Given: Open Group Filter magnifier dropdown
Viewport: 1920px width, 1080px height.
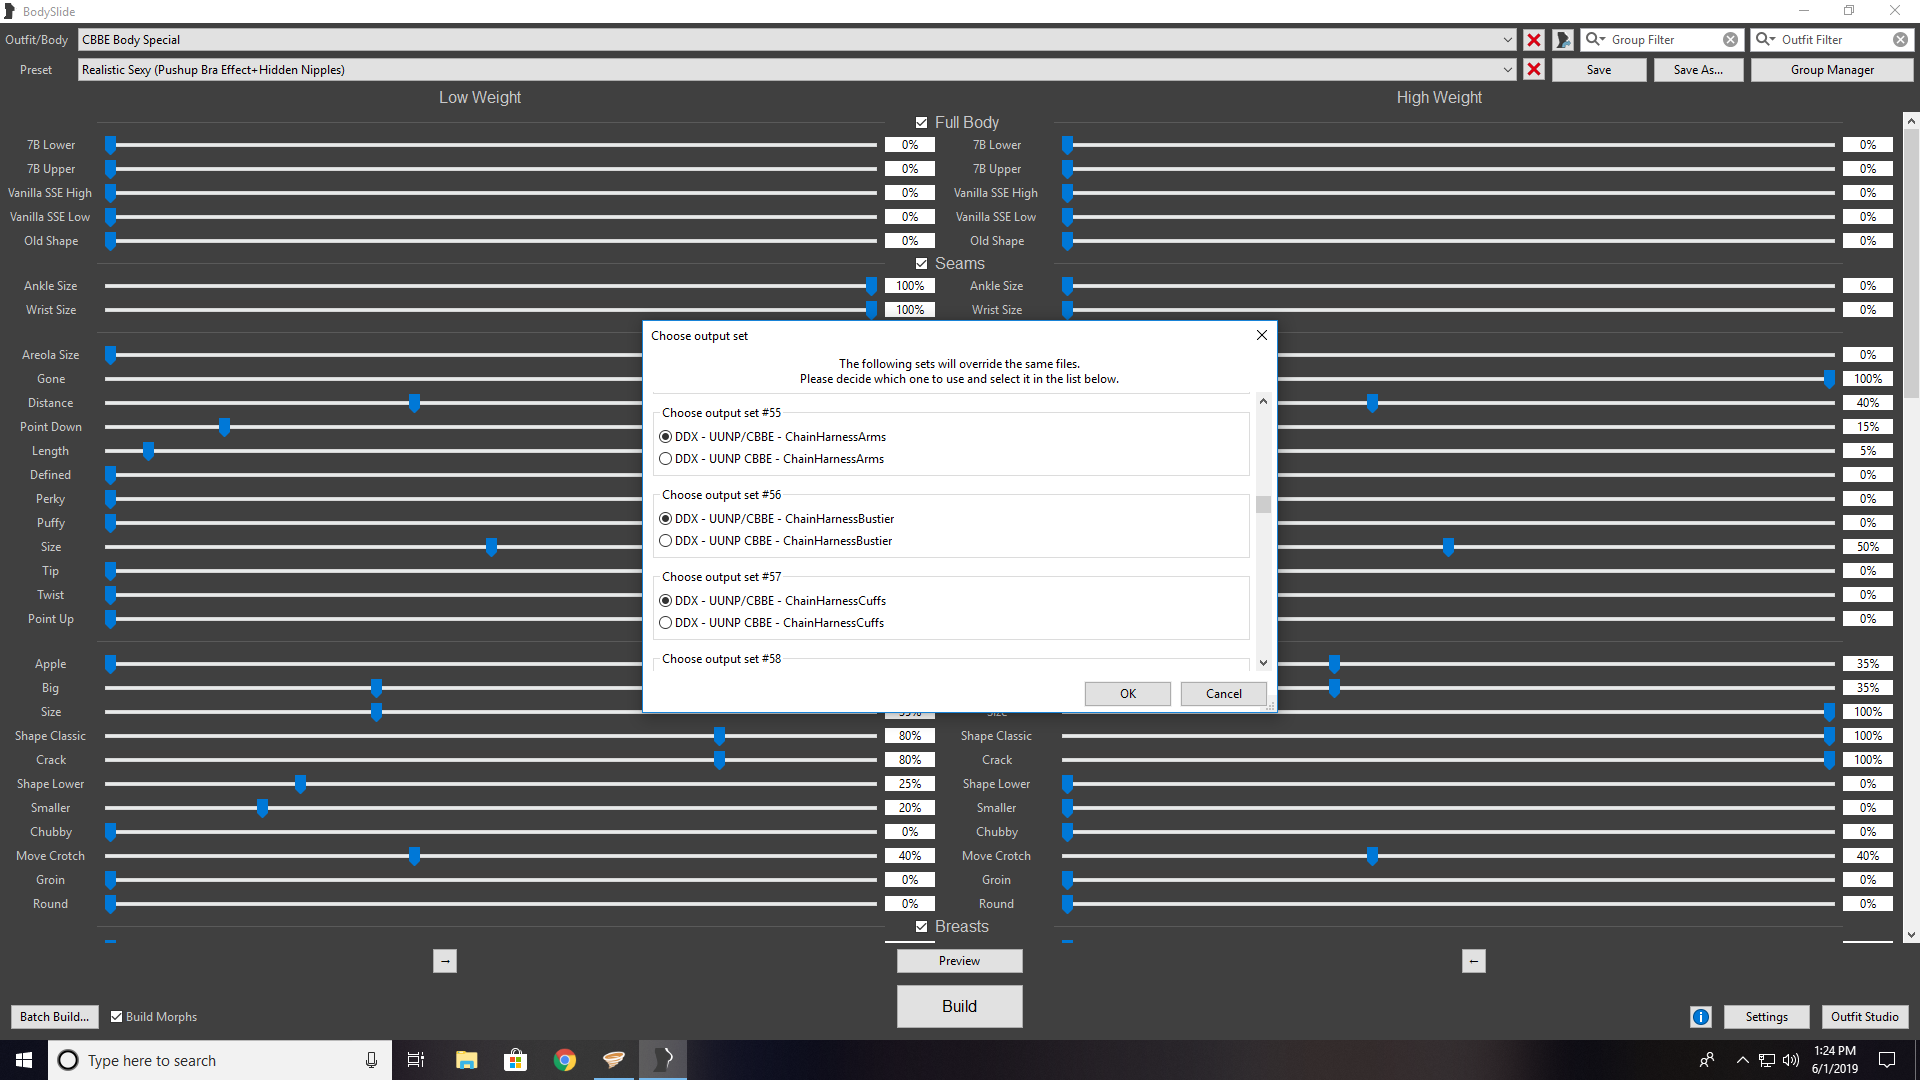Looking at the screenshot, I should coord(1595,40).
